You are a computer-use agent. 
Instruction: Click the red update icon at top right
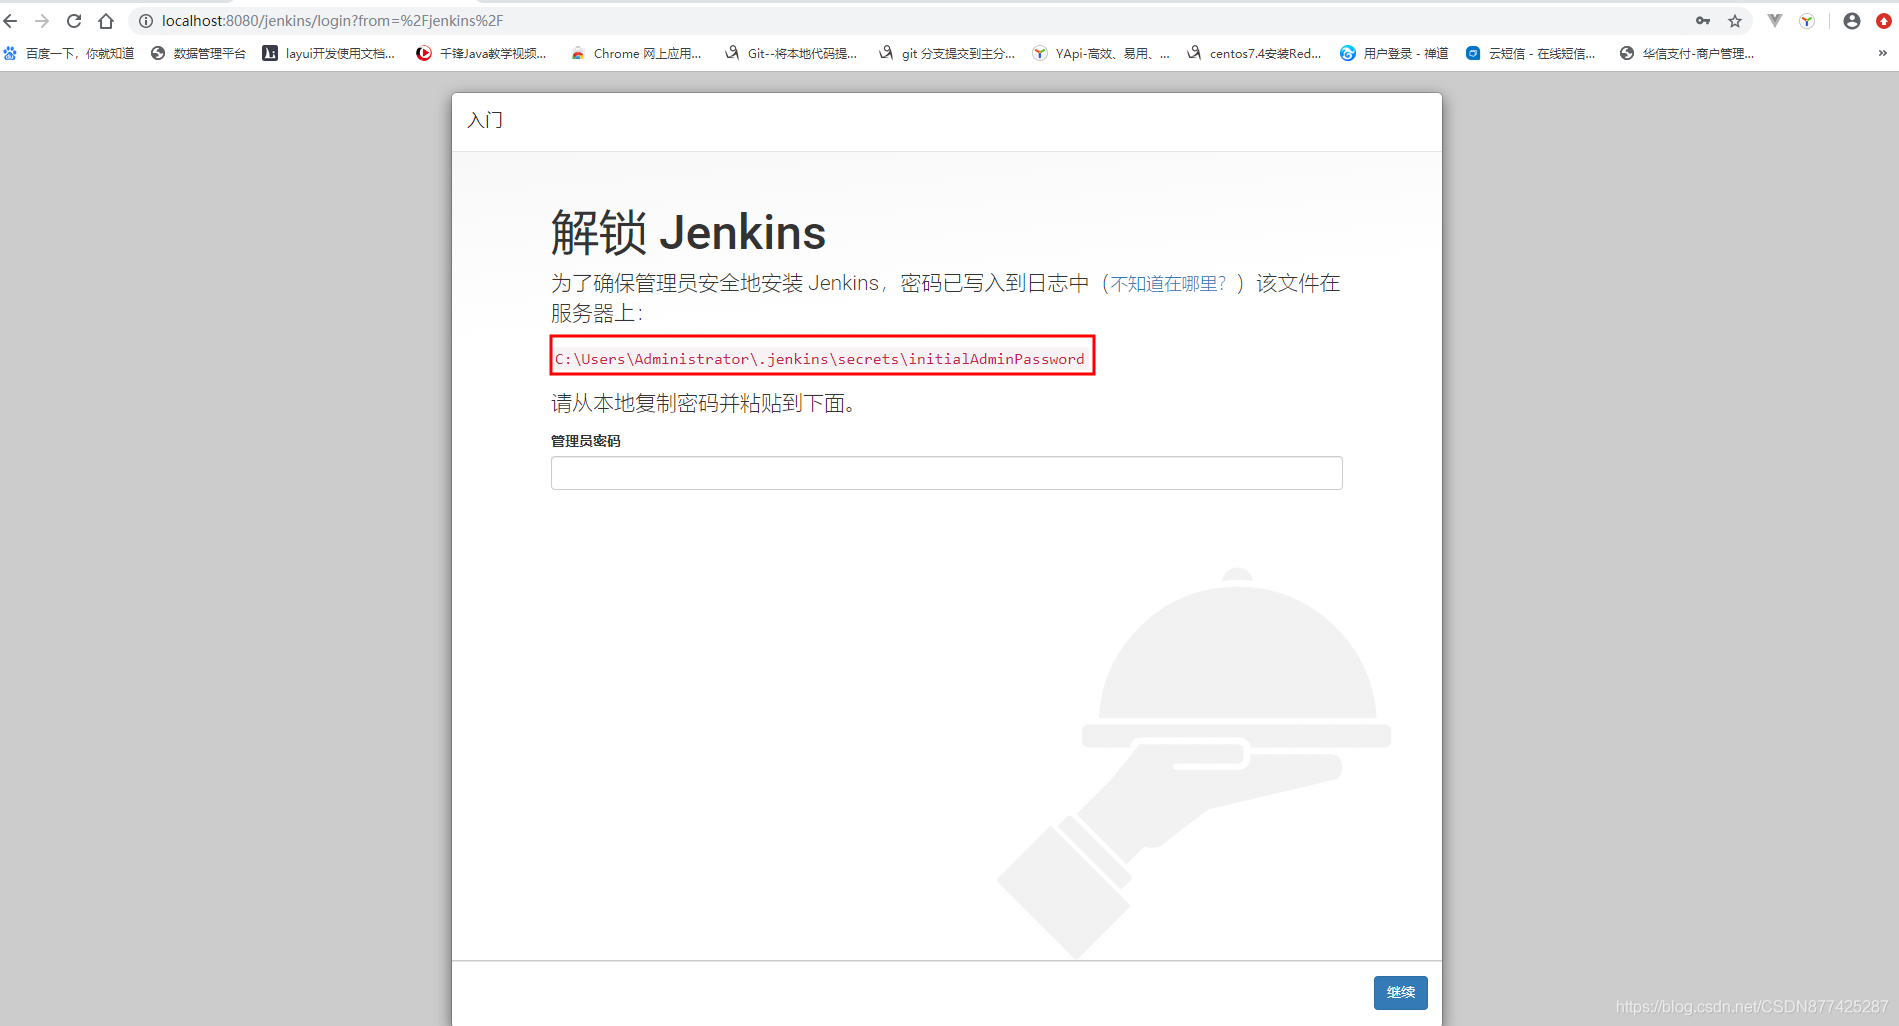pos(1884,21)
